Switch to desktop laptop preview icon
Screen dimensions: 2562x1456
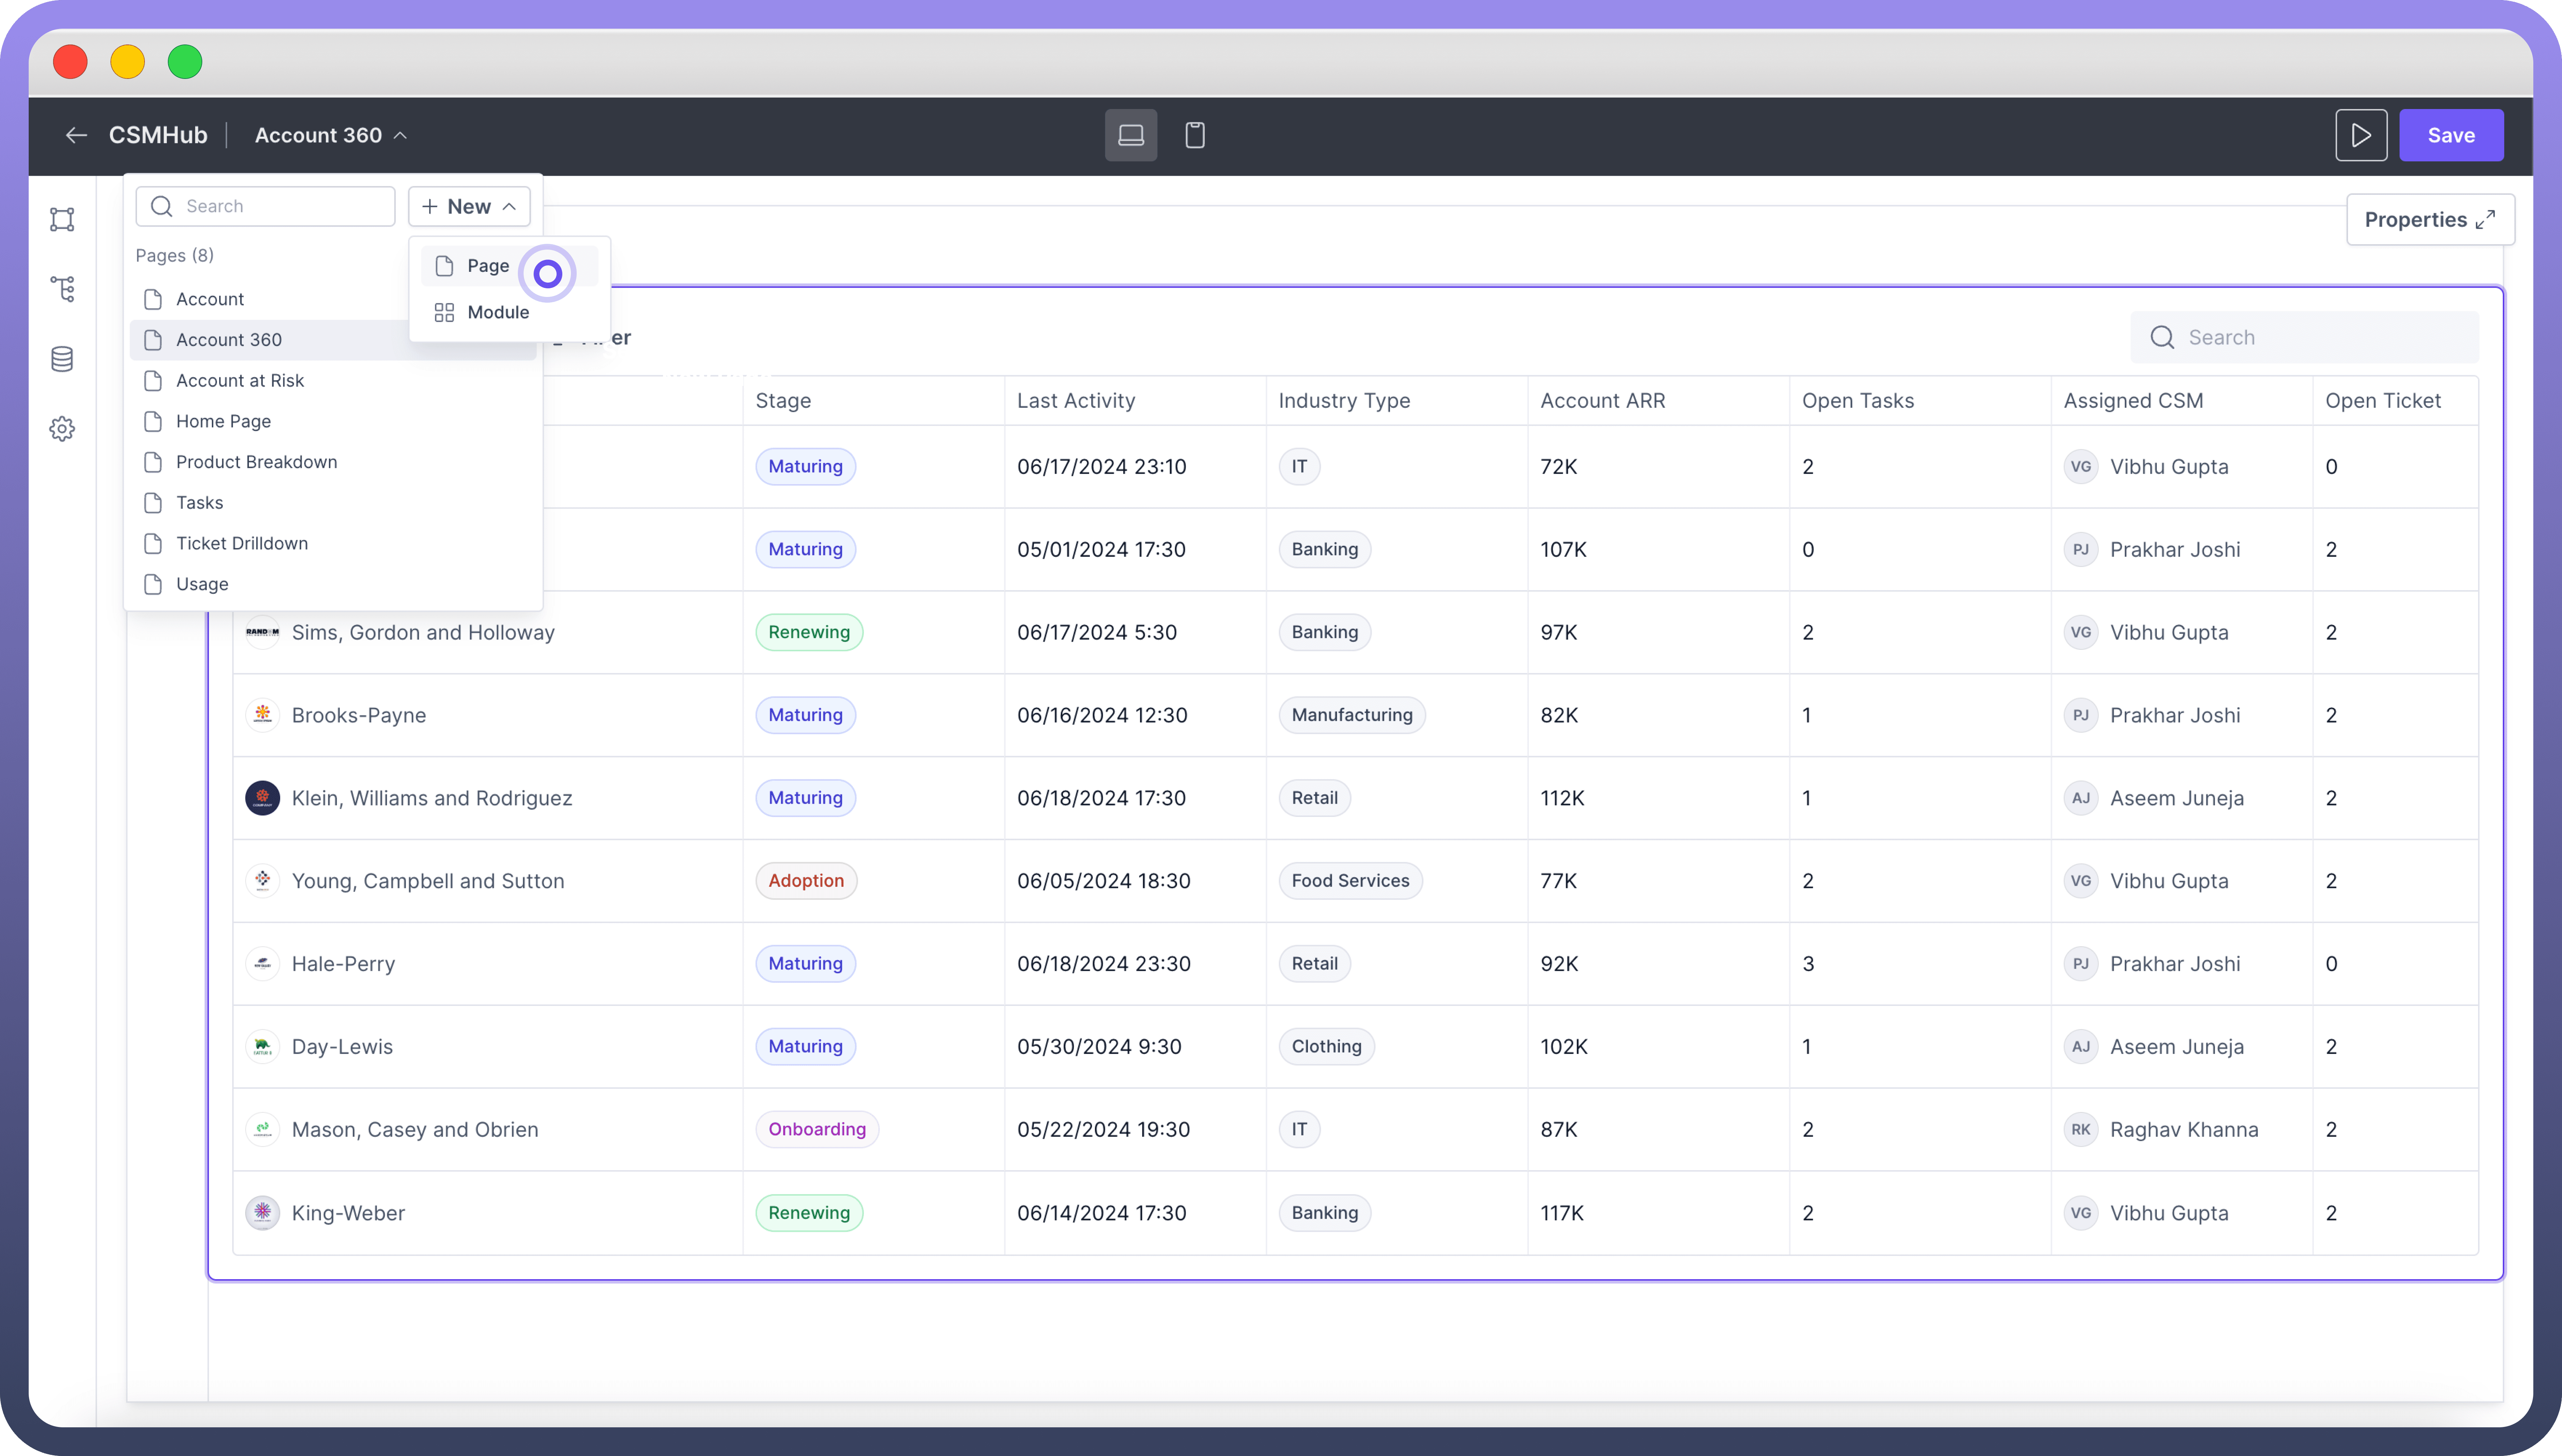click(1131, 135)
